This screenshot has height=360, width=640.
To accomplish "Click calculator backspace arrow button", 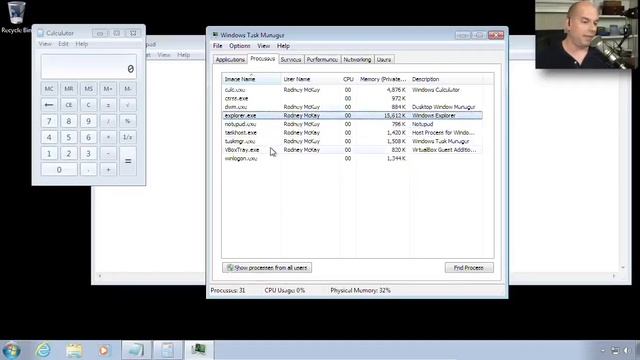I will coord(49,105).
